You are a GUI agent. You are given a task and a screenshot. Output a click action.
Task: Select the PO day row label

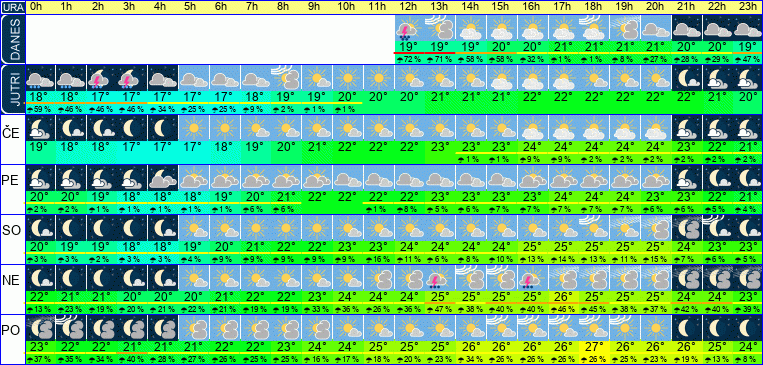(12, 330)
